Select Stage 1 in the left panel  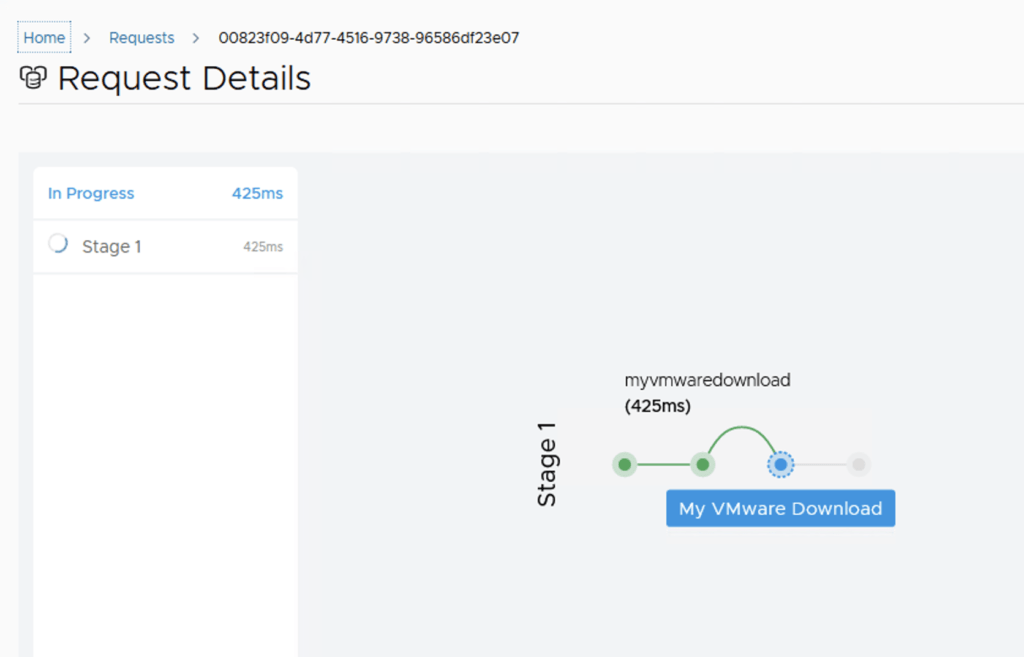click(x=111, y=247)
